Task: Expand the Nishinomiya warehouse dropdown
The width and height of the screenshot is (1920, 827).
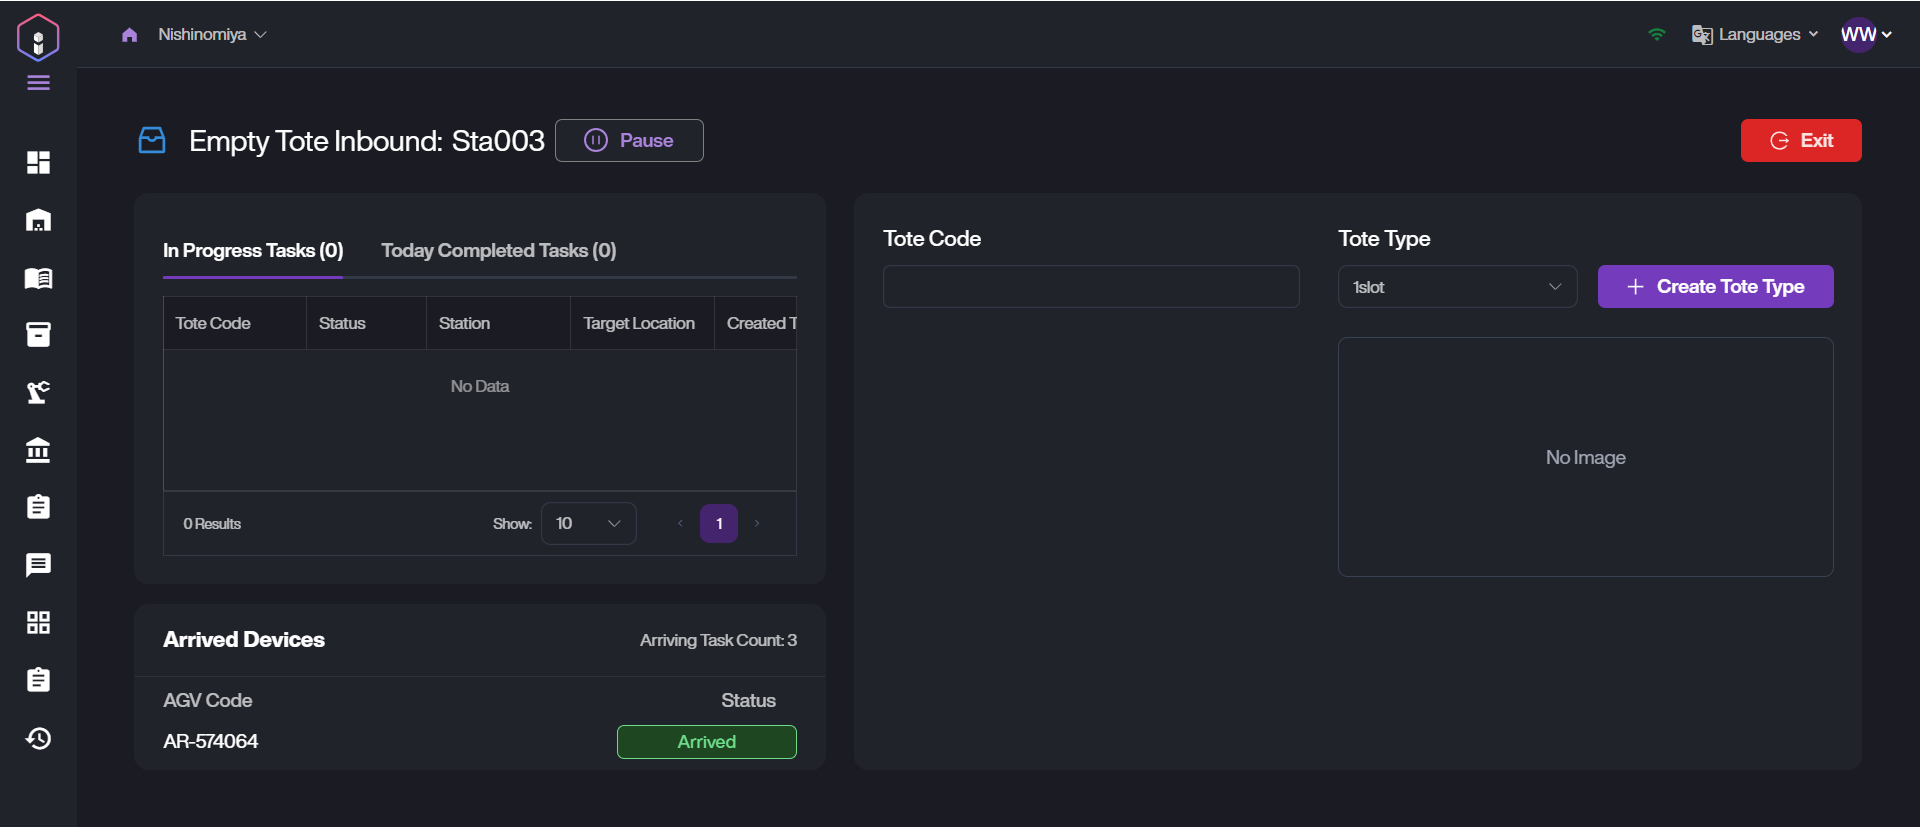Action: click(x=212, y=35)
